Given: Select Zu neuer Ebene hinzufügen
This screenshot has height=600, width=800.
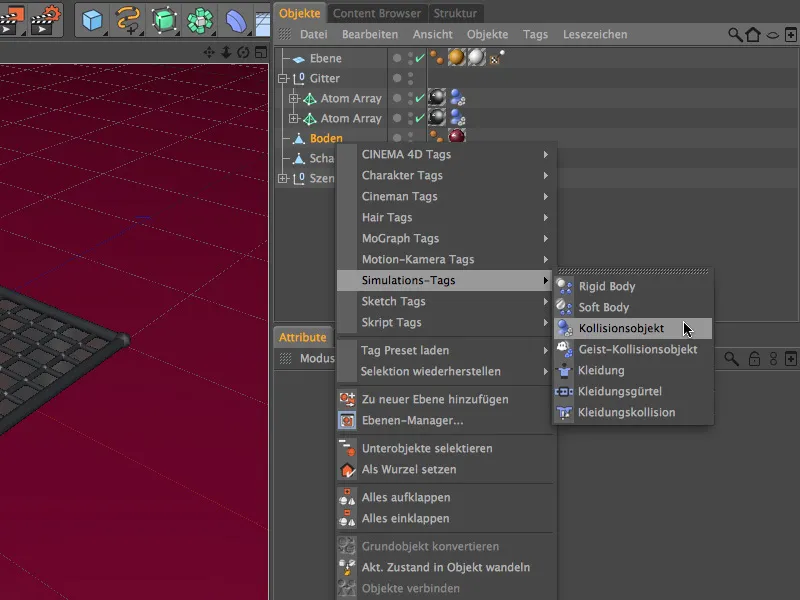Looking at the screenshot, I should pos(446,399).
